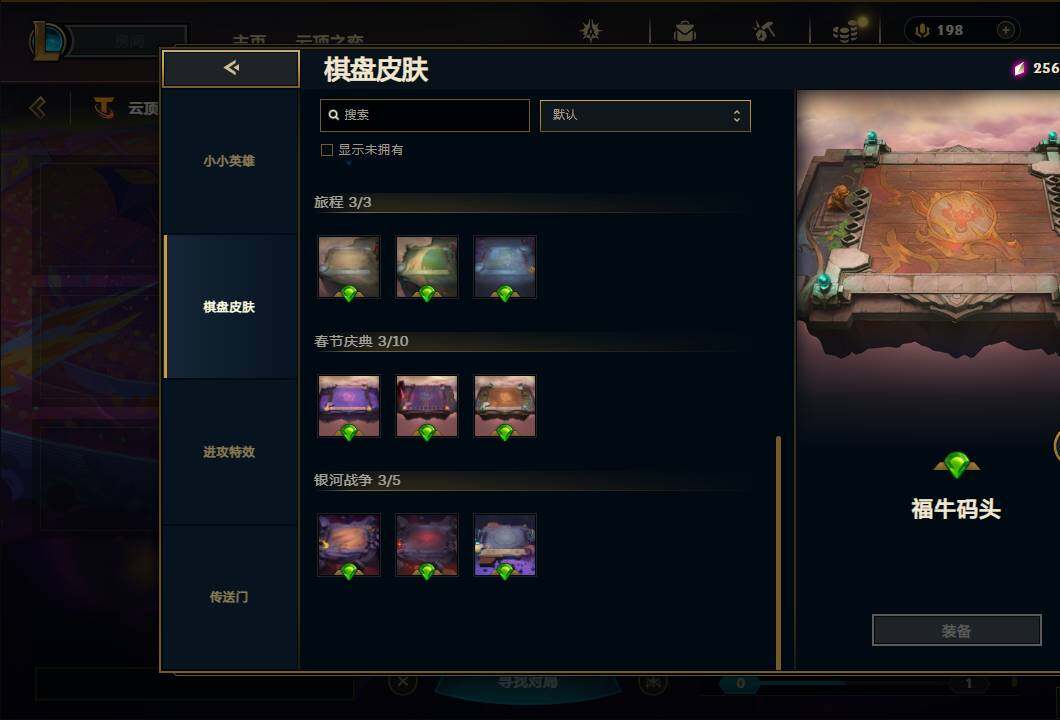Screen dimensions: 1060x720
Task: Click the dropdown arrows on 默认 box
Action: point(736,116)
